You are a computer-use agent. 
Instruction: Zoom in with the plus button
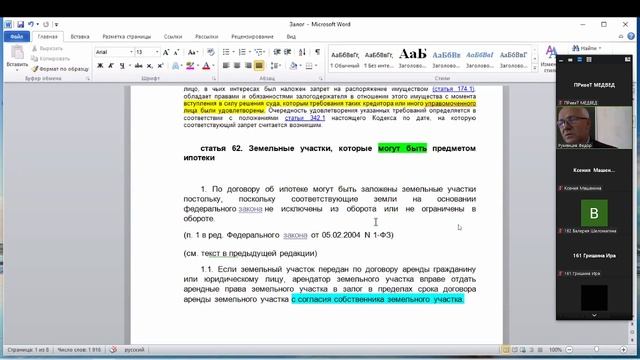point(623,350)
